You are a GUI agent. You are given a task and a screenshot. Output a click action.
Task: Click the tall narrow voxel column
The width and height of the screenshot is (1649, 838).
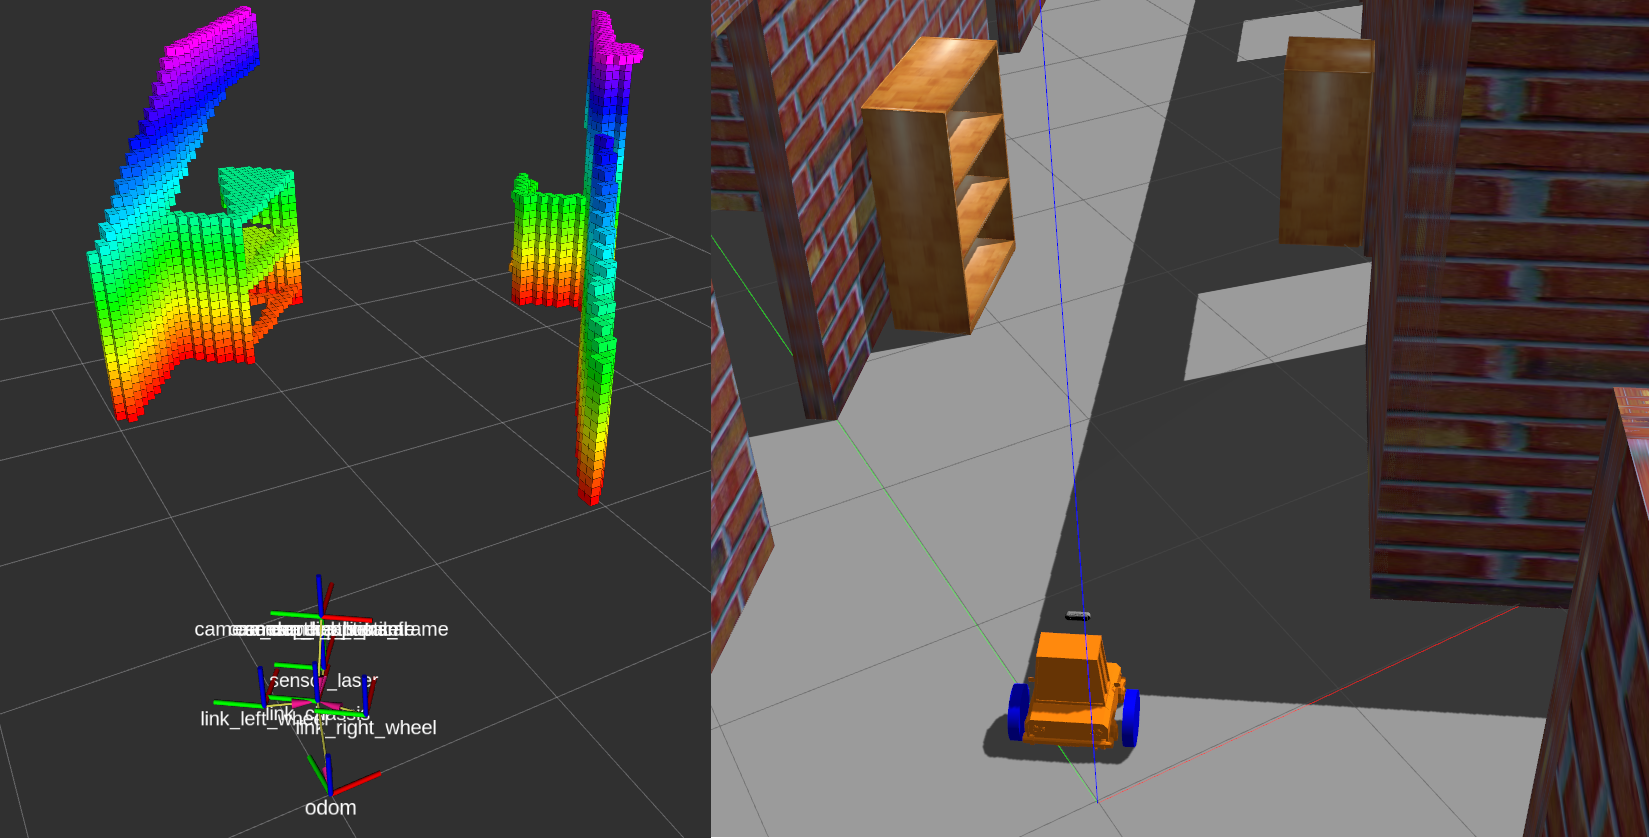tap(600, 260)
